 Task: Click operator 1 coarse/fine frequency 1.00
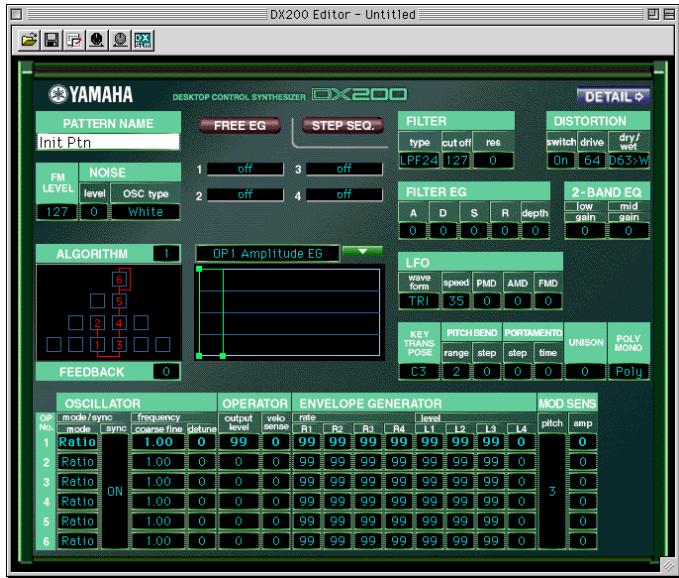point(158,442)
